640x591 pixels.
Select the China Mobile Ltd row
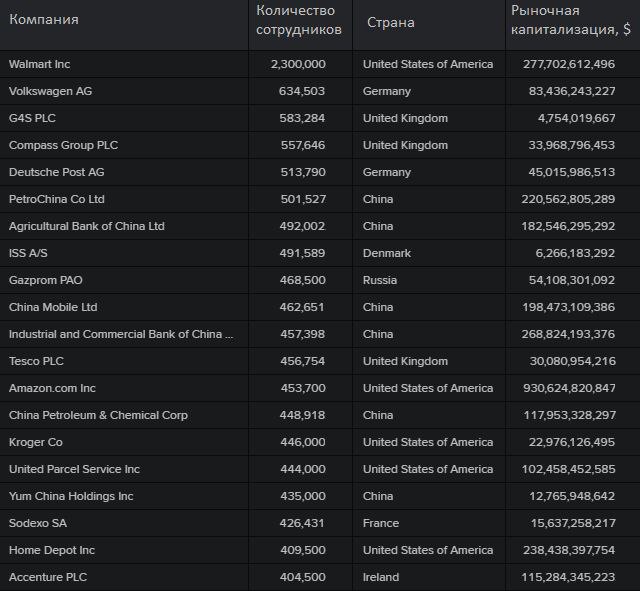(x=320, y=307)
